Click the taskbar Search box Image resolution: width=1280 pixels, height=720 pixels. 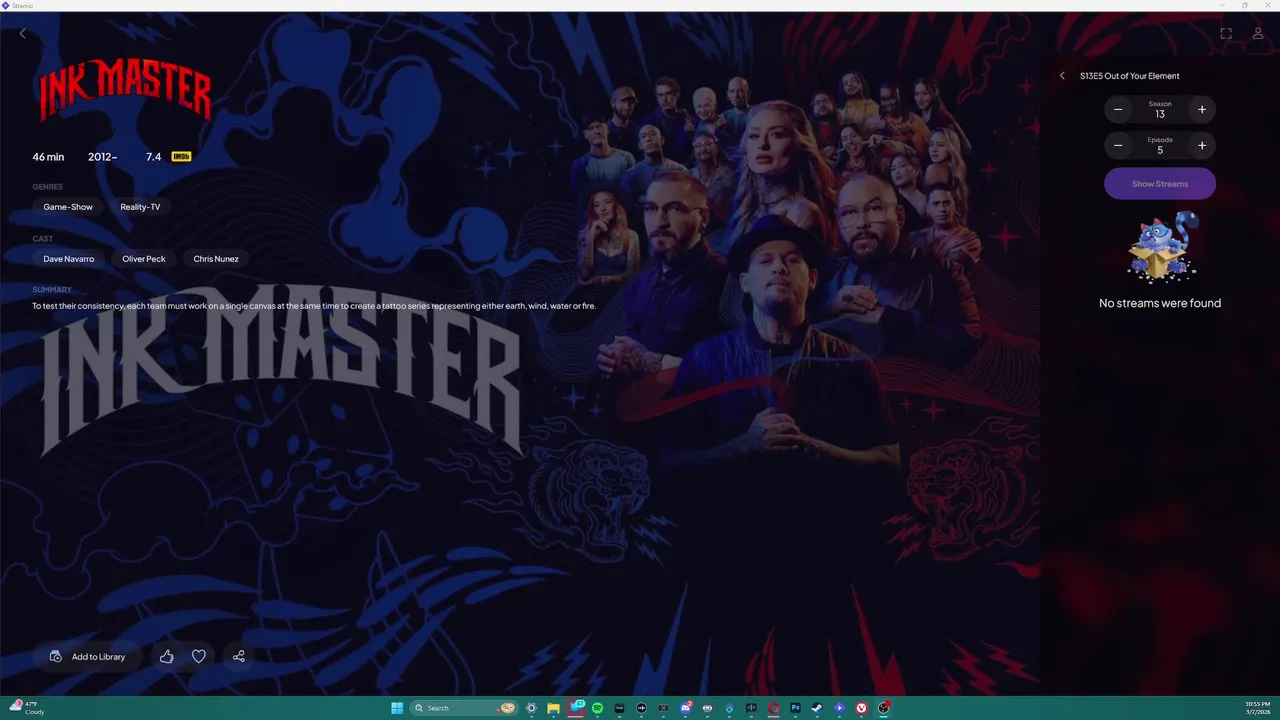[x=465, y=708]
